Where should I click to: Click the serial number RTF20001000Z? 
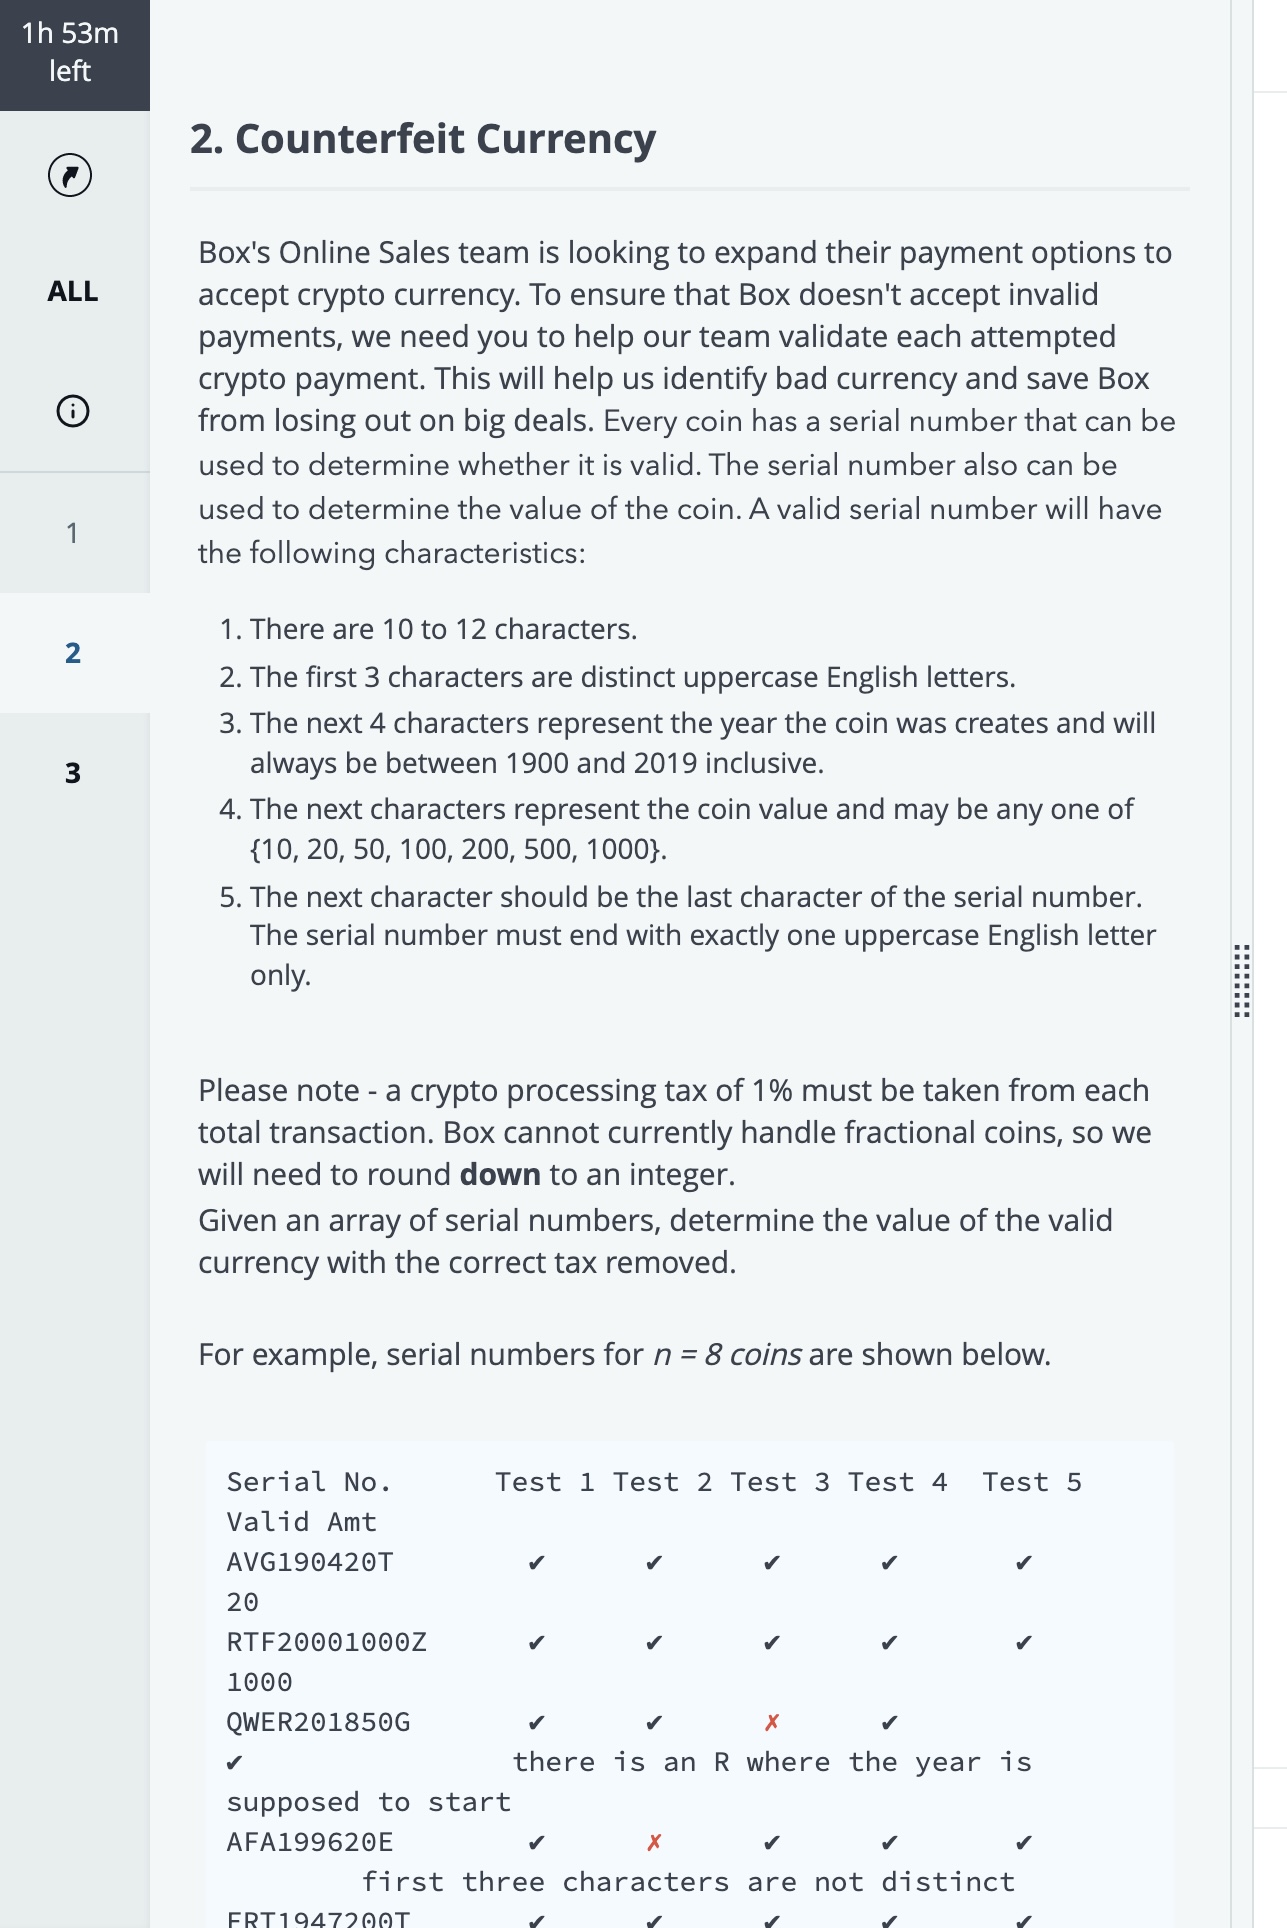(327, 1642)
